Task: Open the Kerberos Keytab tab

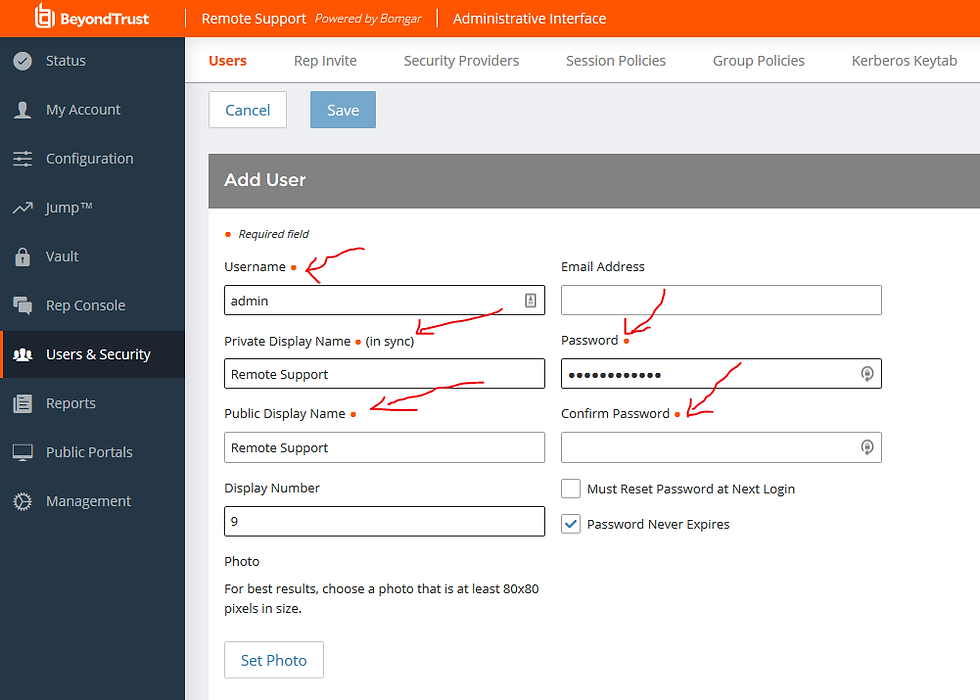Action: click(x=904, y=61)
